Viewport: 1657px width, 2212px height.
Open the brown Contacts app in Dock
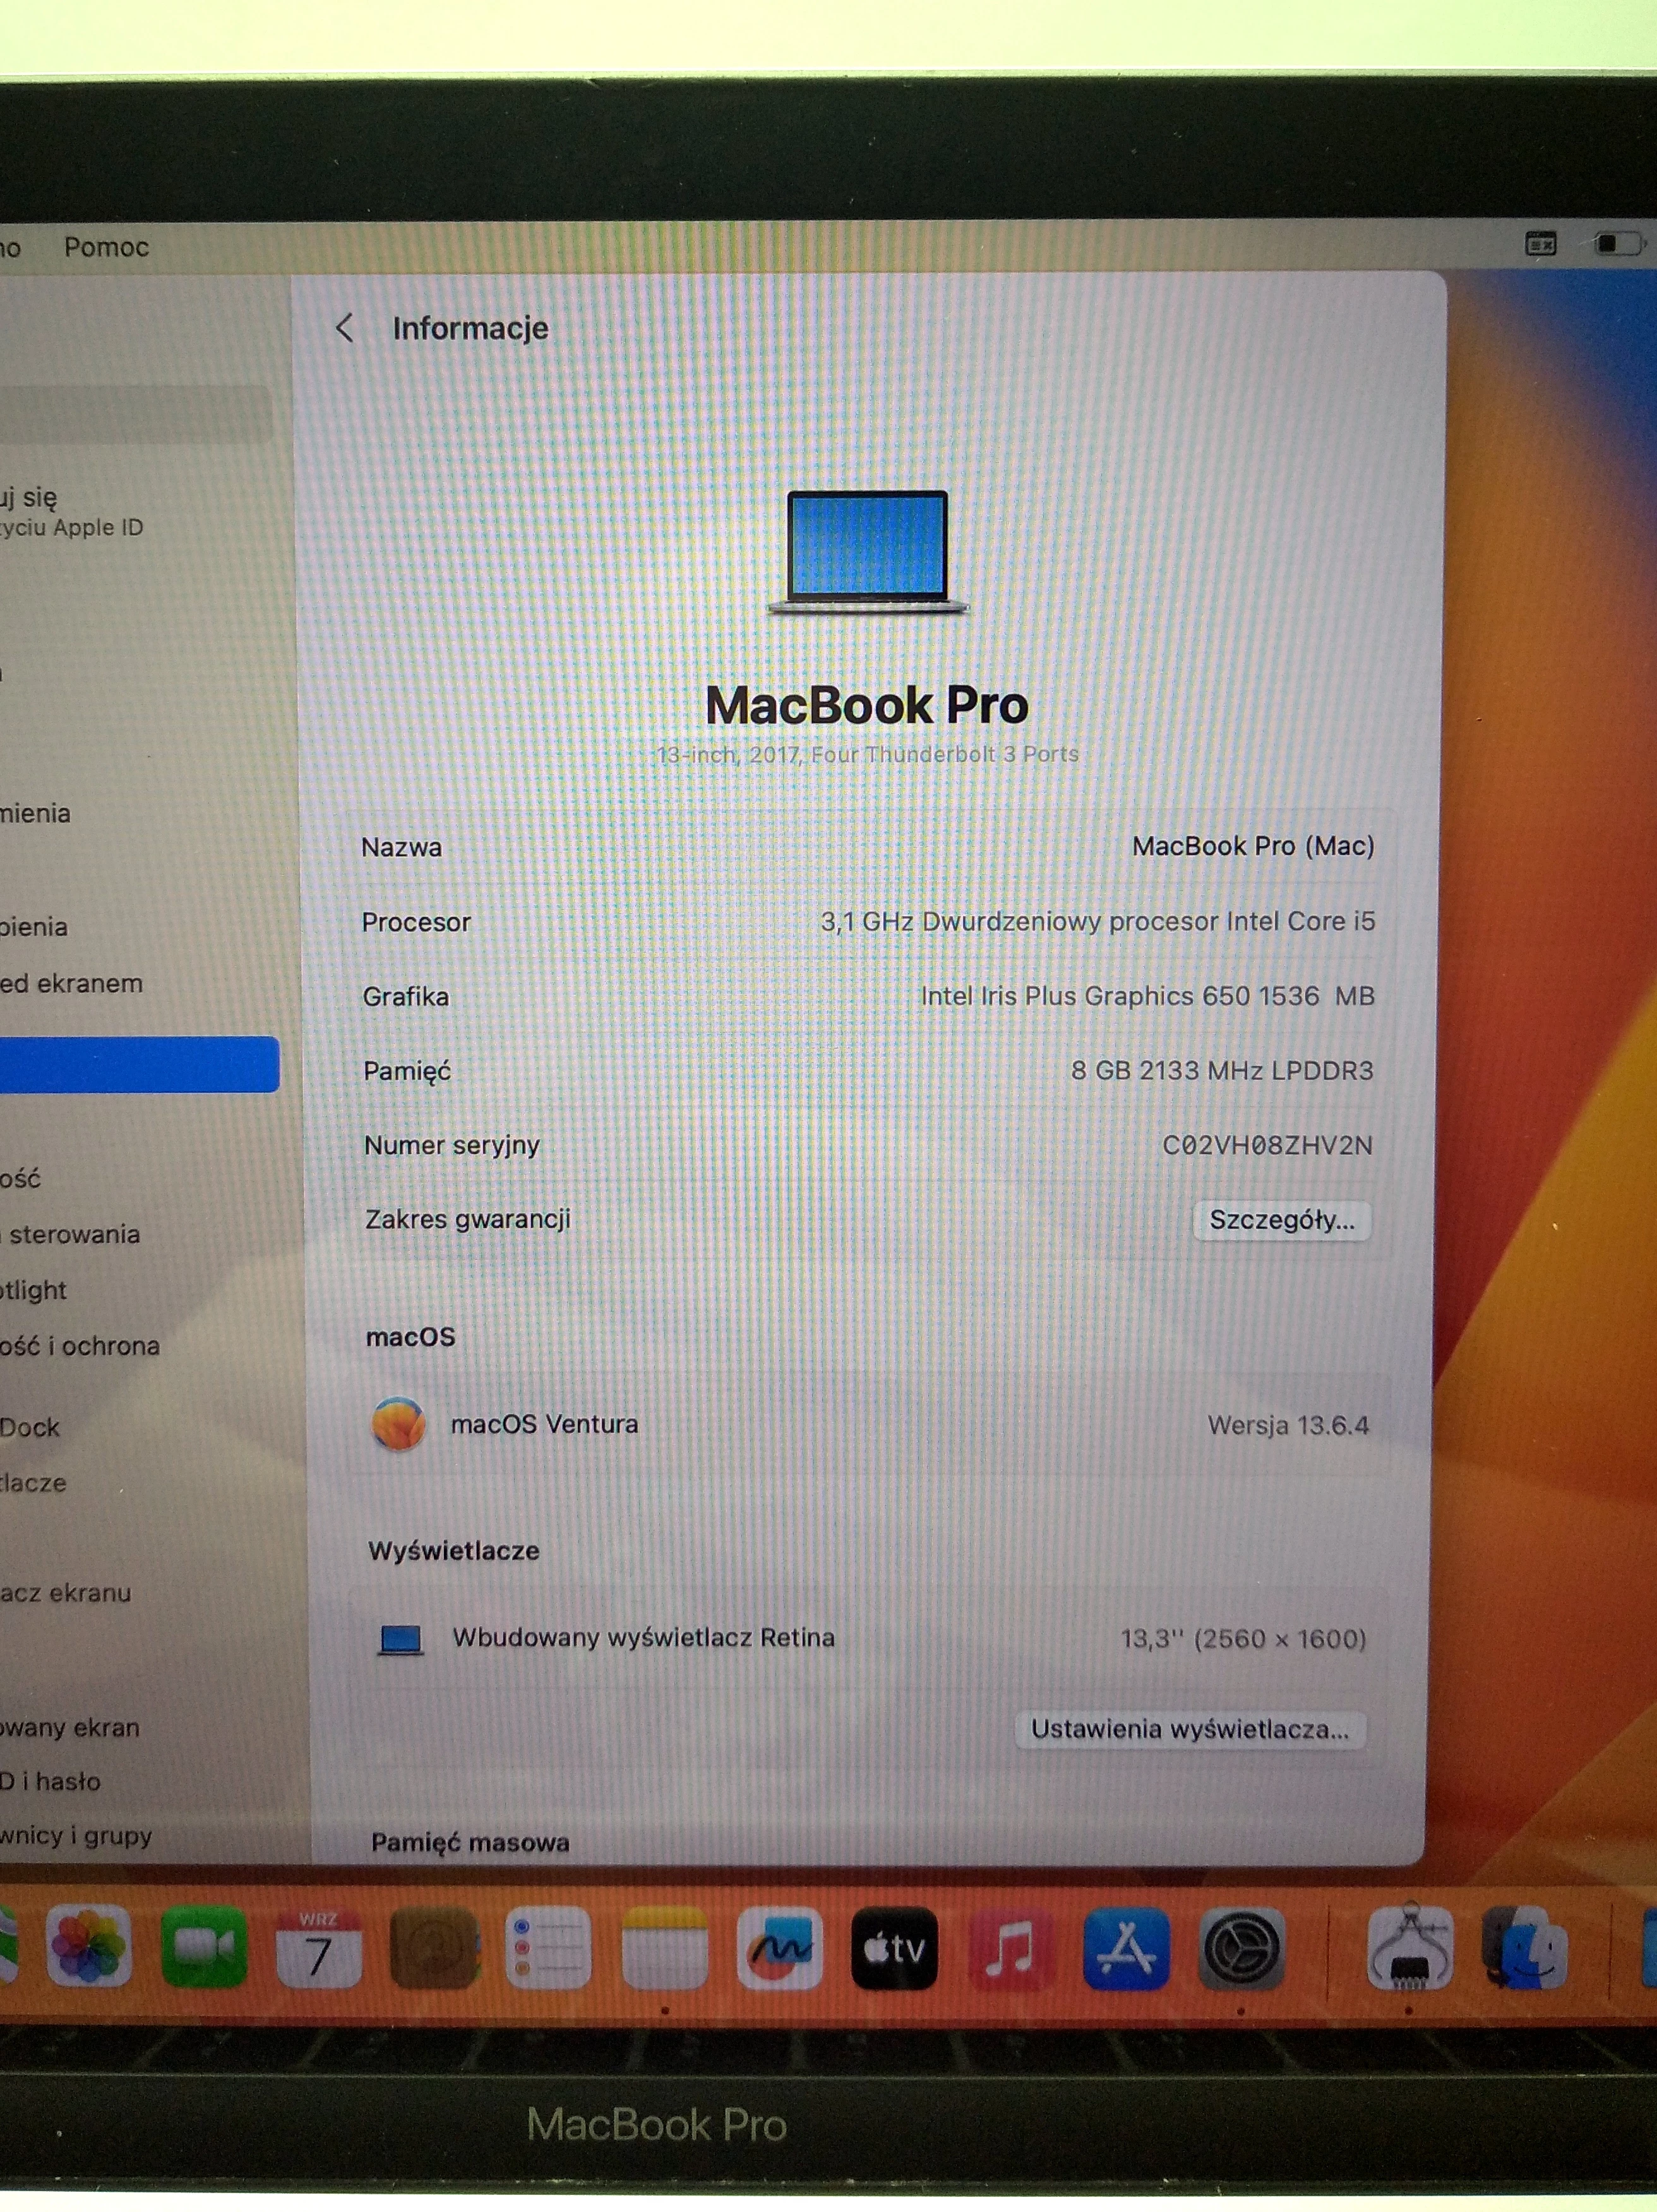tap(434, 1947)
